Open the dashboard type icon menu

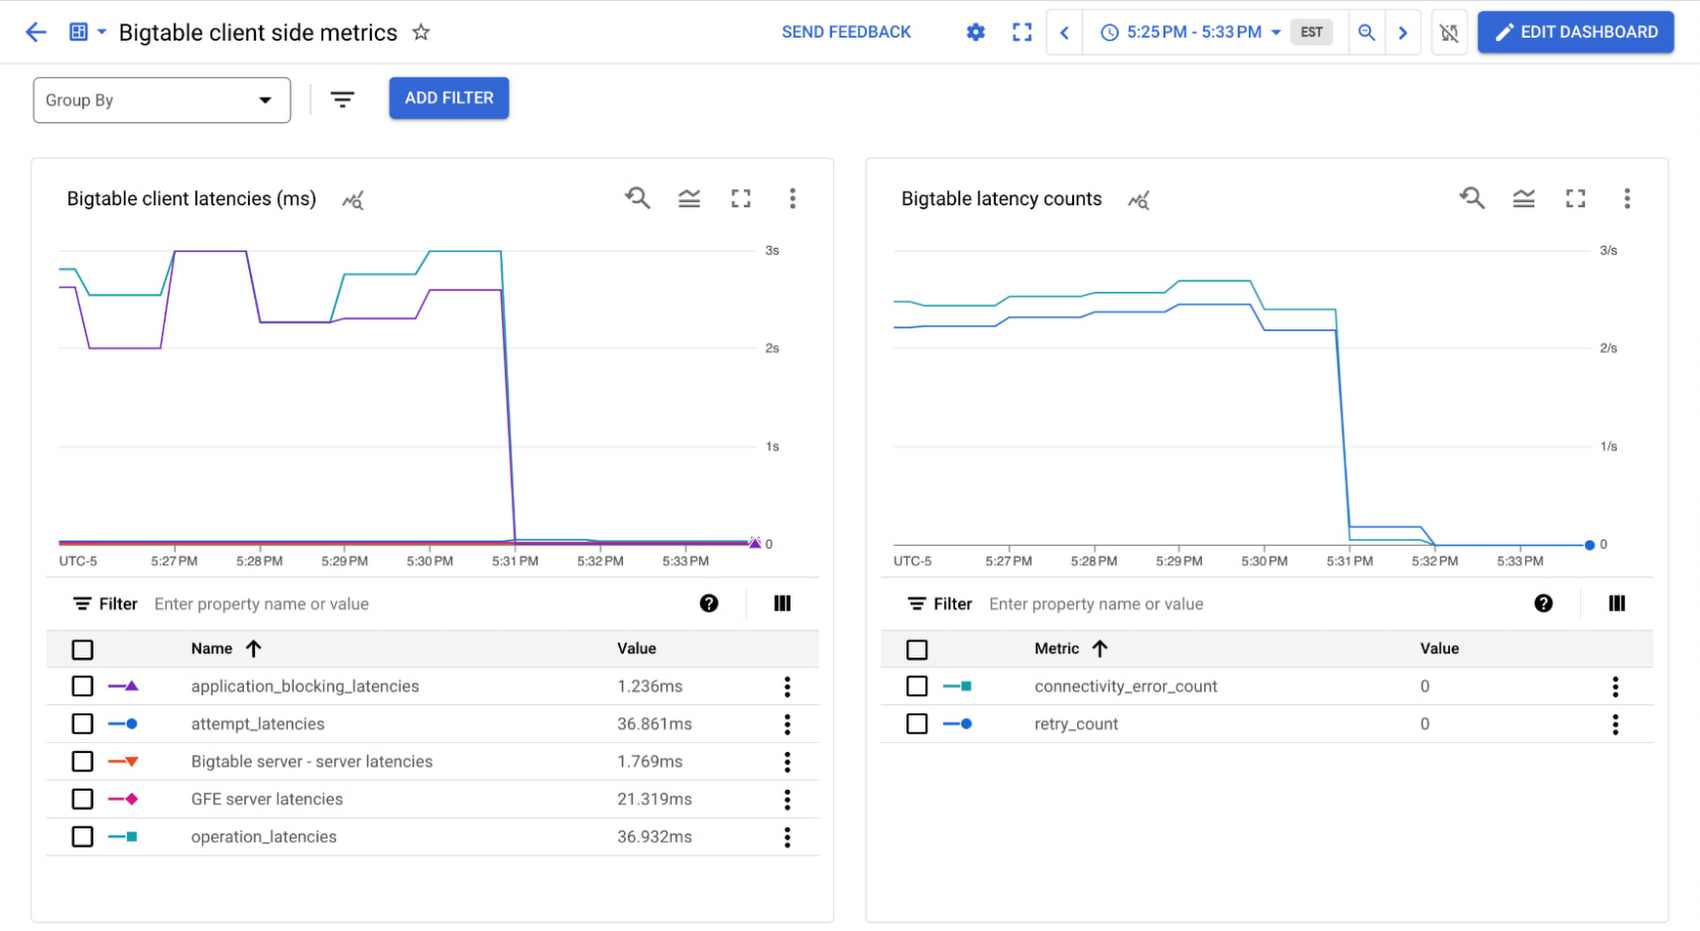click(x=87, y=32)
